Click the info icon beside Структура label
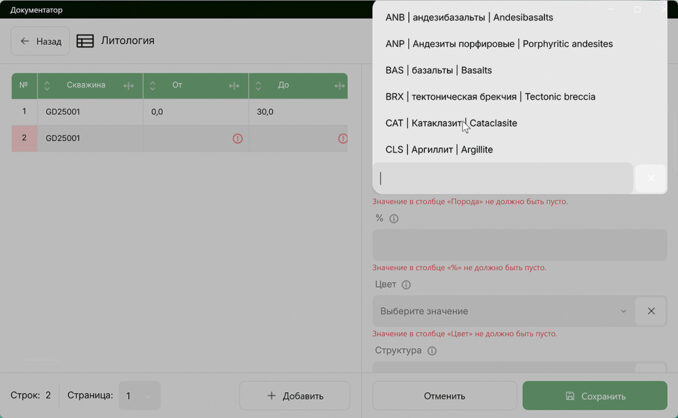Image resolution: width=678 pixels, height=418 pixels. [432, 351]
